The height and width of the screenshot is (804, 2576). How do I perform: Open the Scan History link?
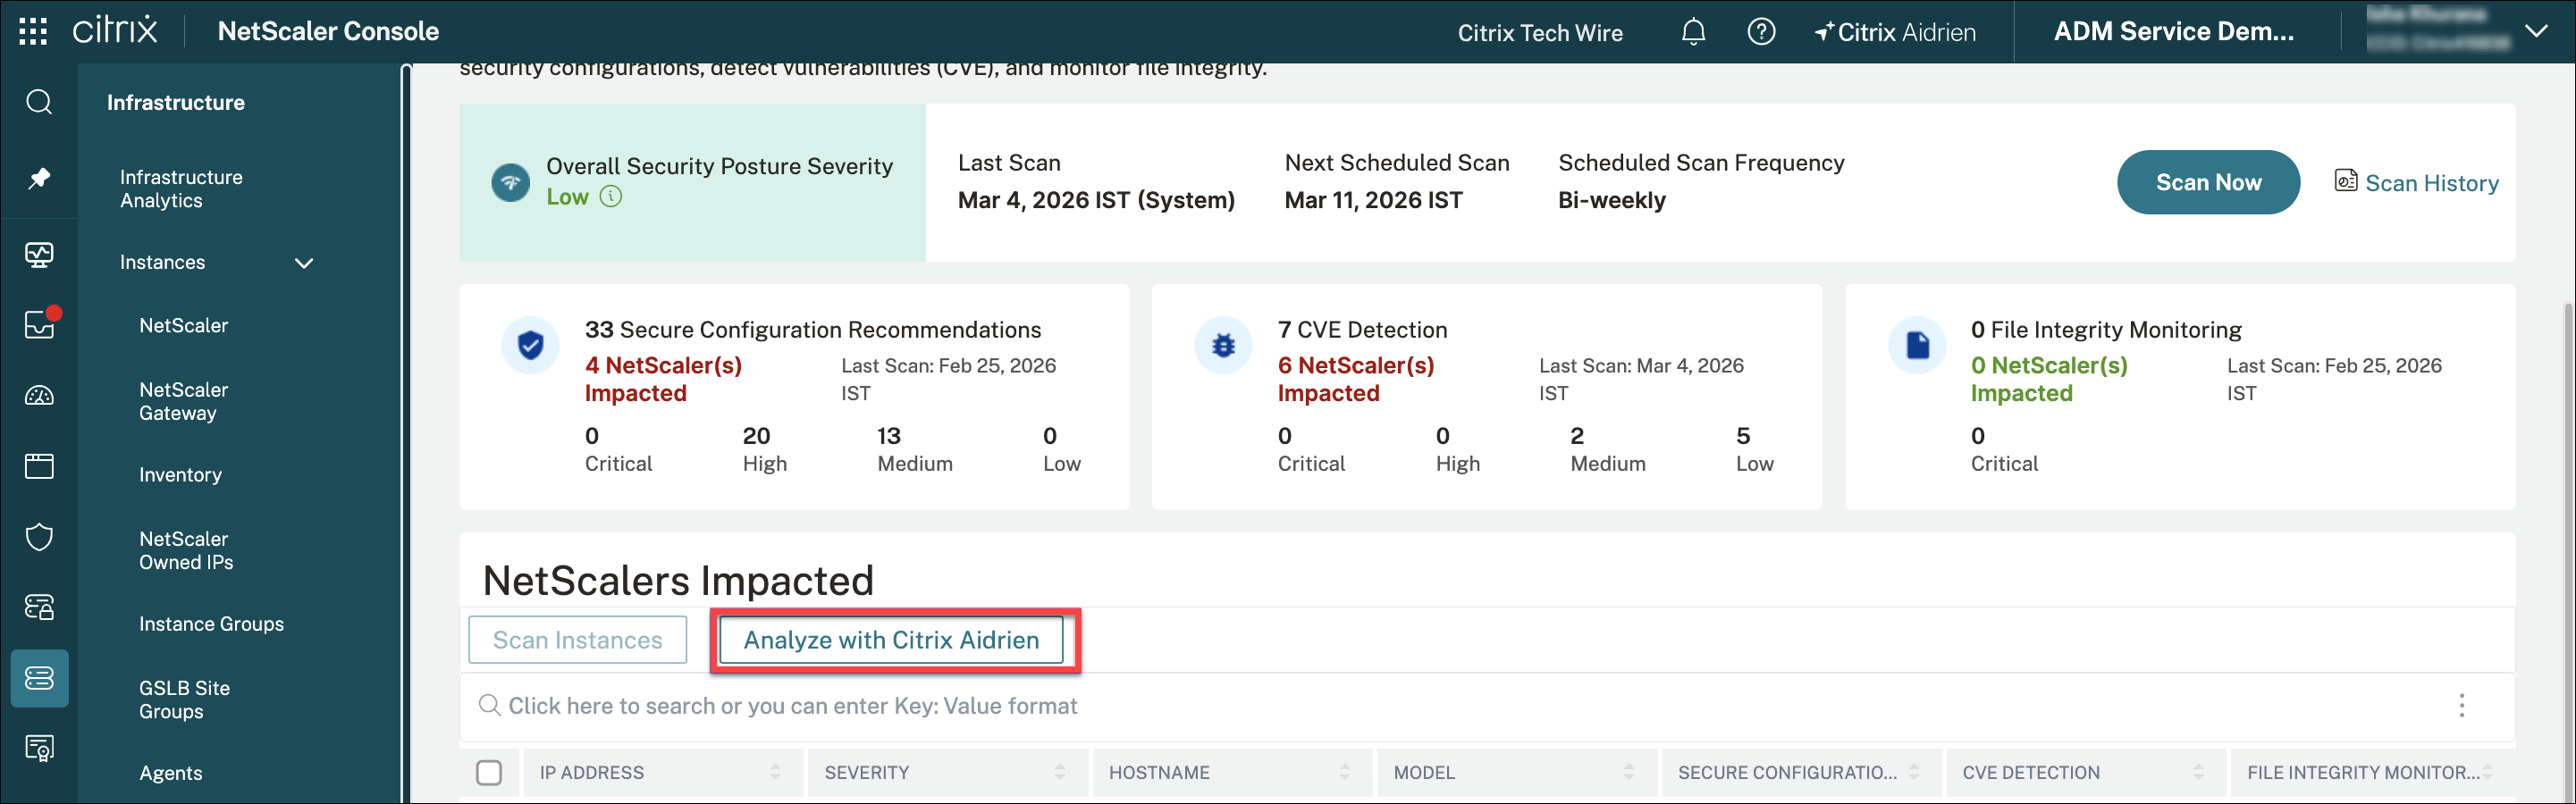pyautogui.click(x=2430, y=183)
